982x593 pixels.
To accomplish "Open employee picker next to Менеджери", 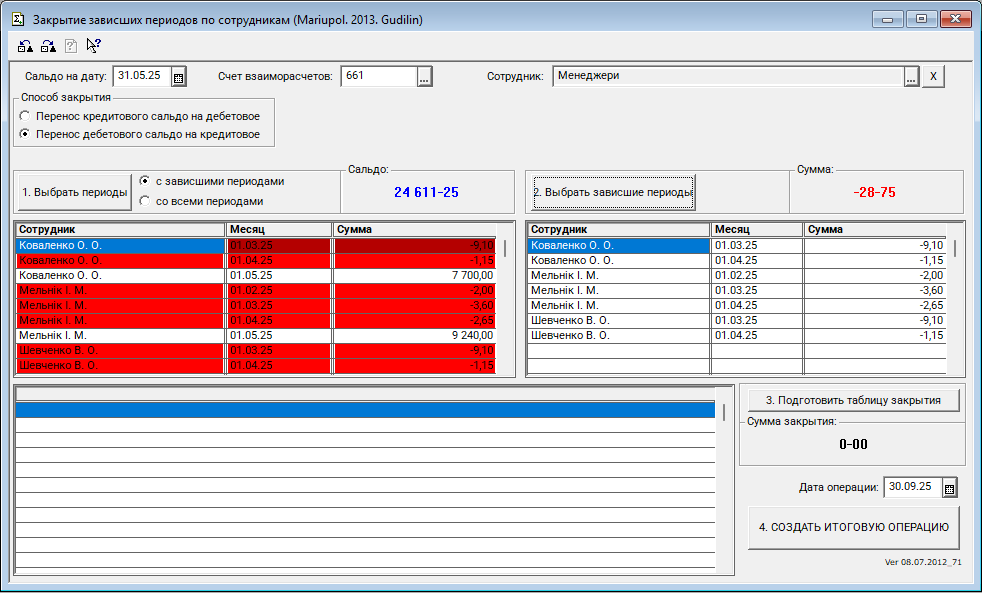I will click(911, 77).
